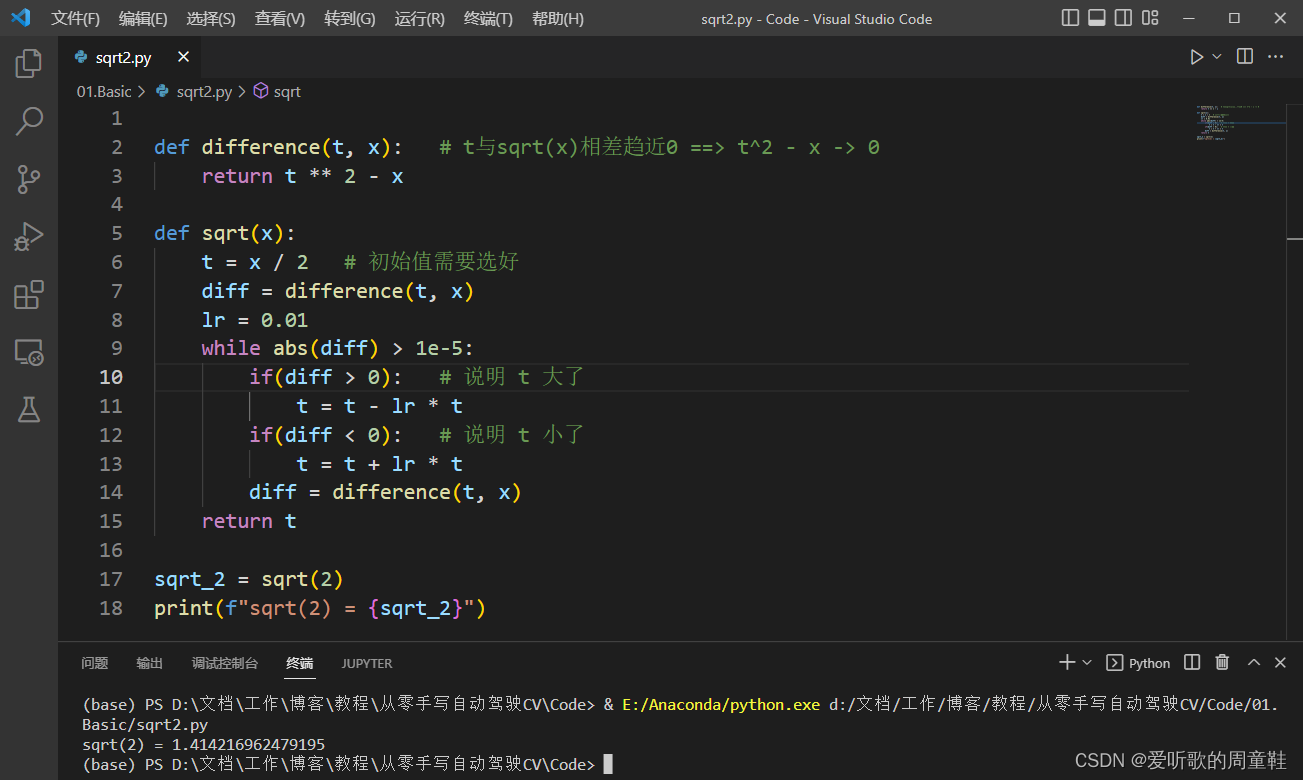Switch to the 问题 panel tab
The height and width of the screenshot is (780, 1303).
pyautogui.click(x=95, y=663)
